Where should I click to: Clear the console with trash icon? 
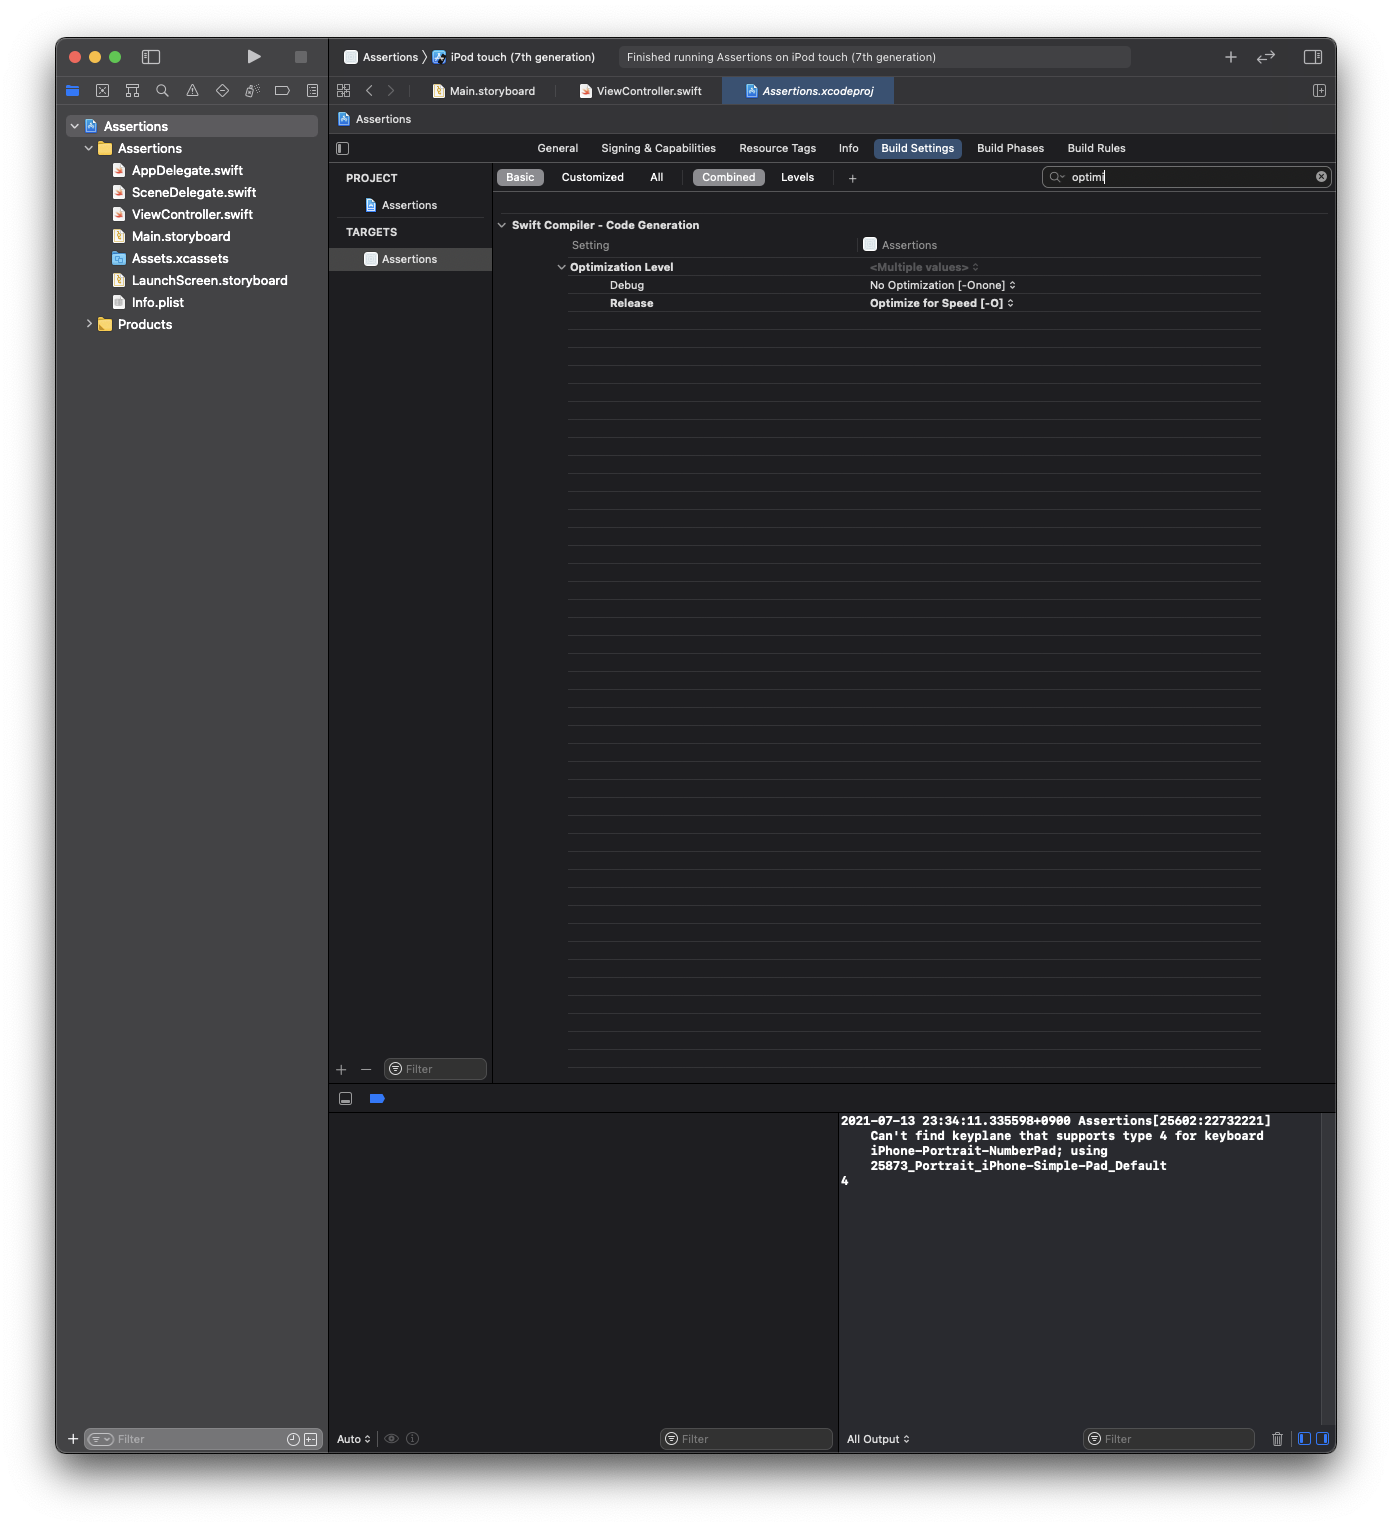point(1277,1439)
